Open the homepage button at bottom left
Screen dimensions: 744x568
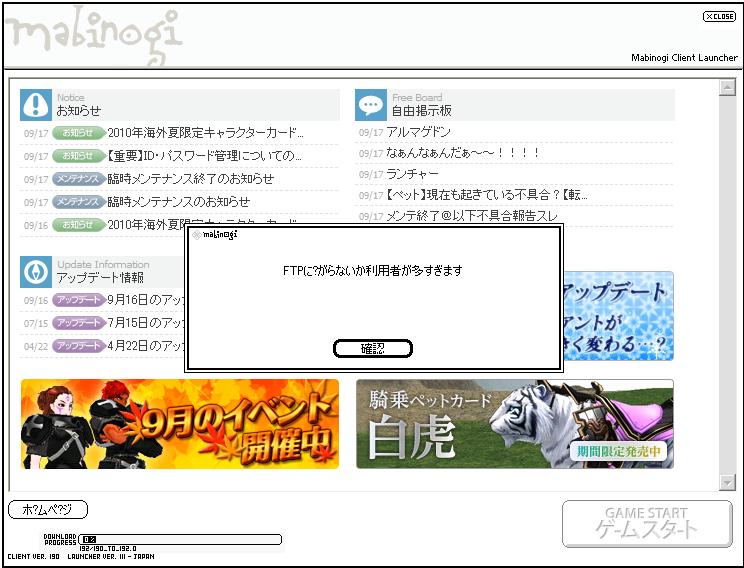48,510
